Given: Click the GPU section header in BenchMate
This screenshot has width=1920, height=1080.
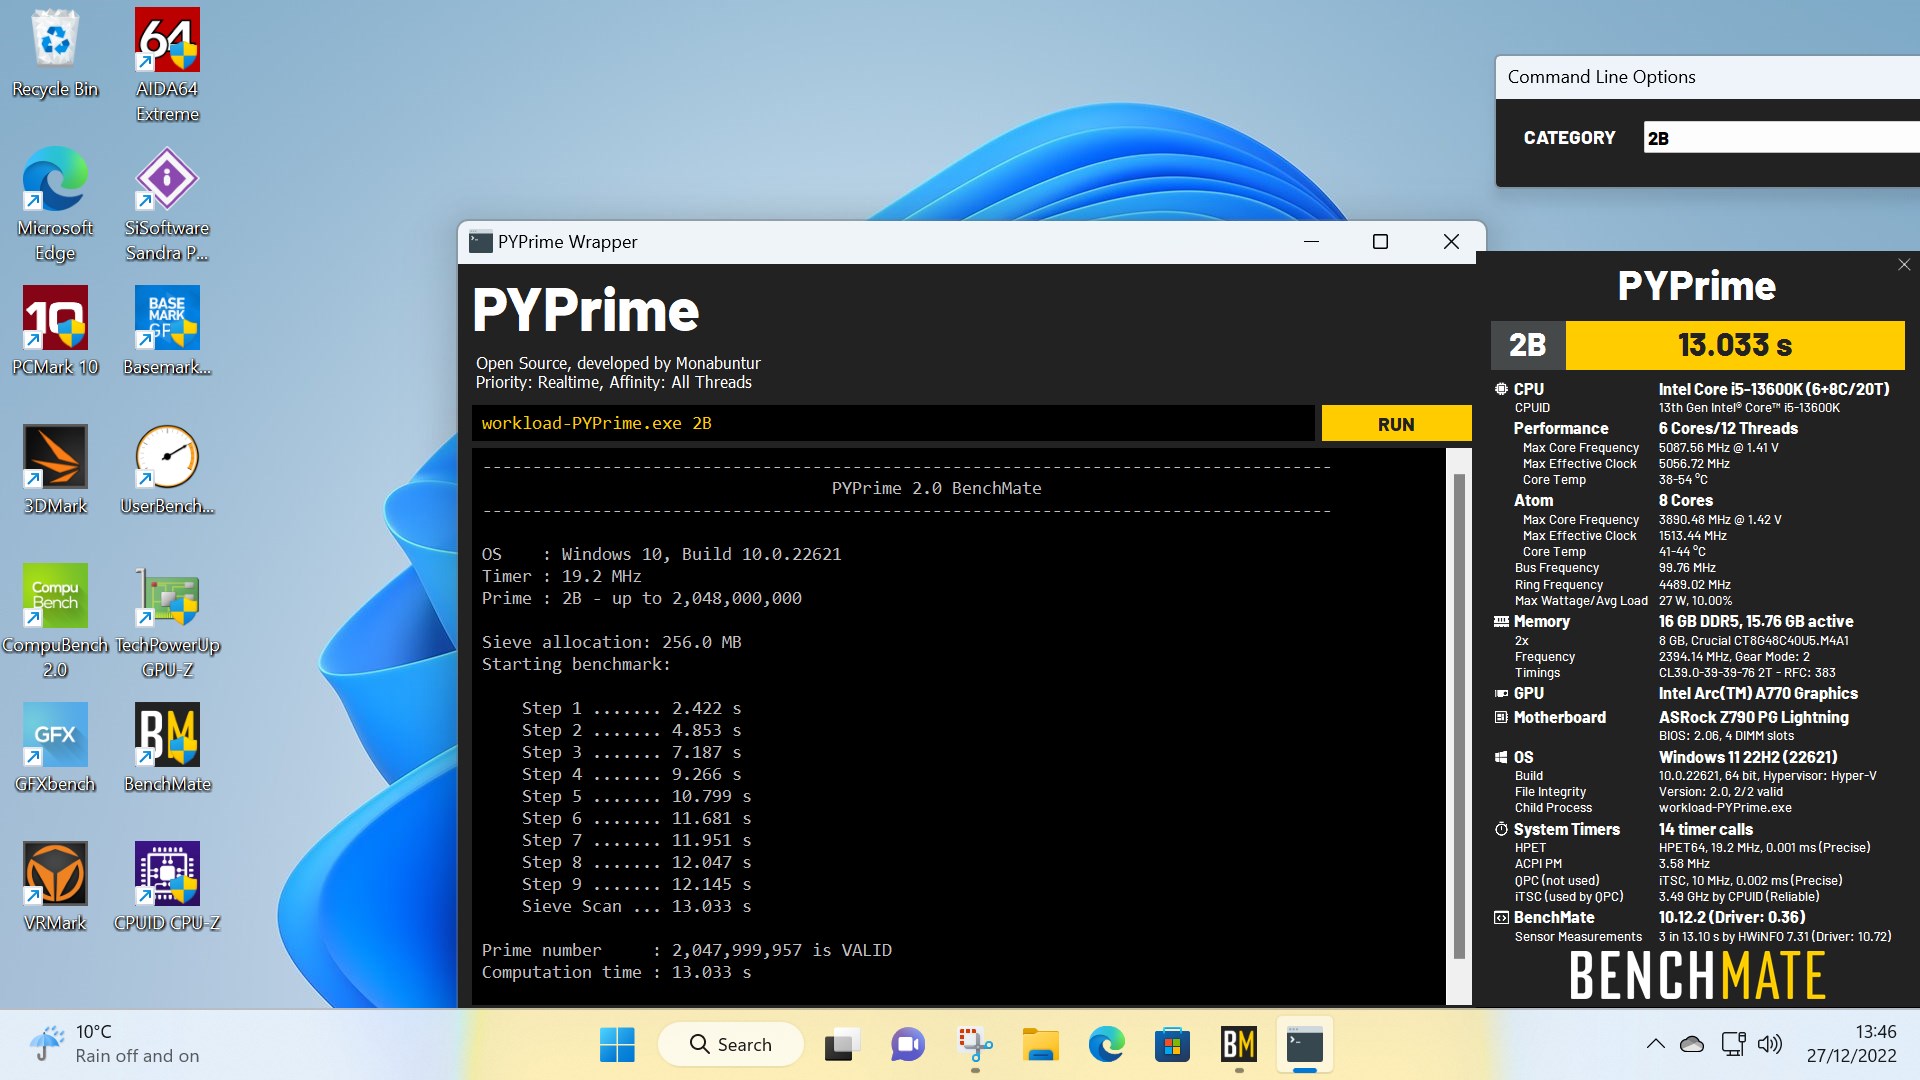Looking at the screenshot, I should [x=1528, y=693].
